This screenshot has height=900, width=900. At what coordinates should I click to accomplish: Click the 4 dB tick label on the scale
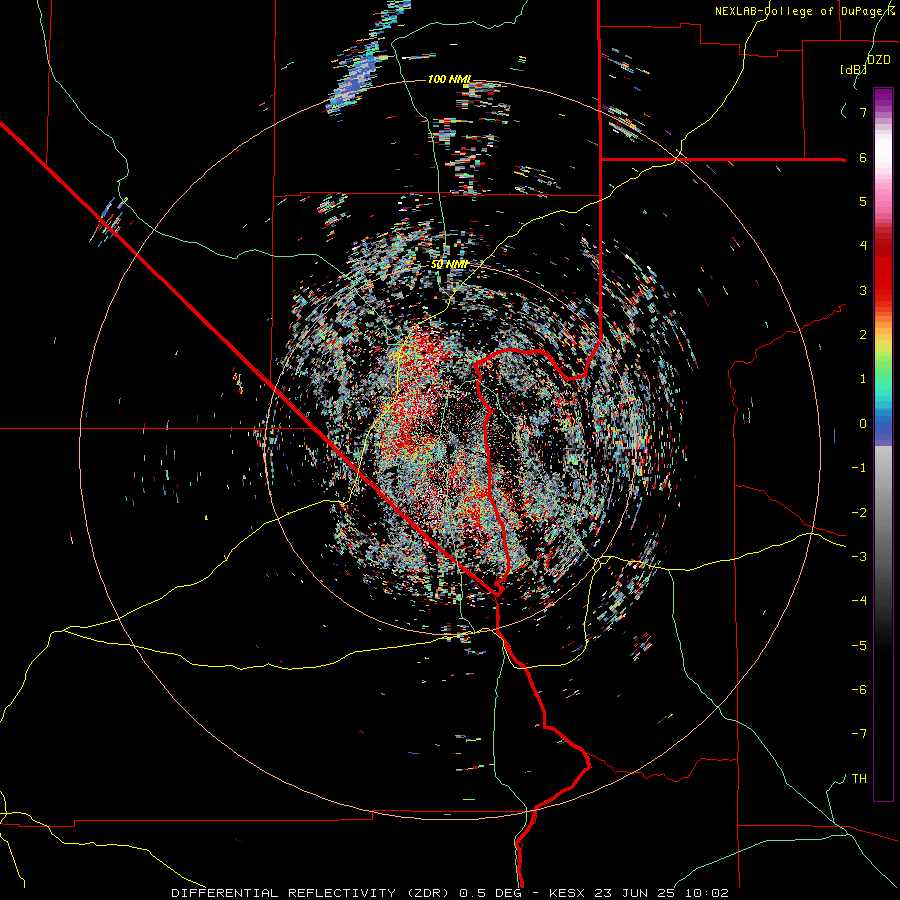coord(863,246)
